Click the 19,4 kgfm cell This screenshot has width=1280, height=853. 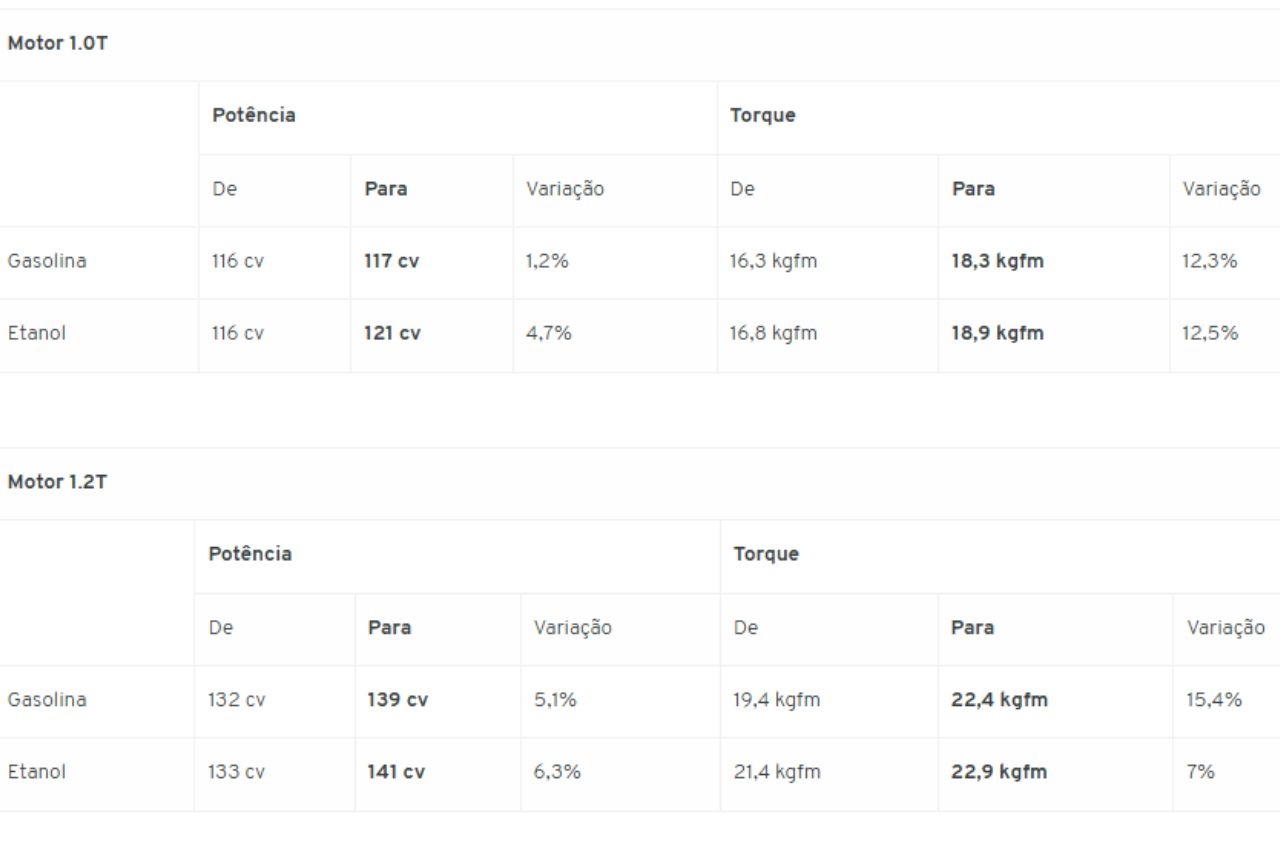point(776,700)
